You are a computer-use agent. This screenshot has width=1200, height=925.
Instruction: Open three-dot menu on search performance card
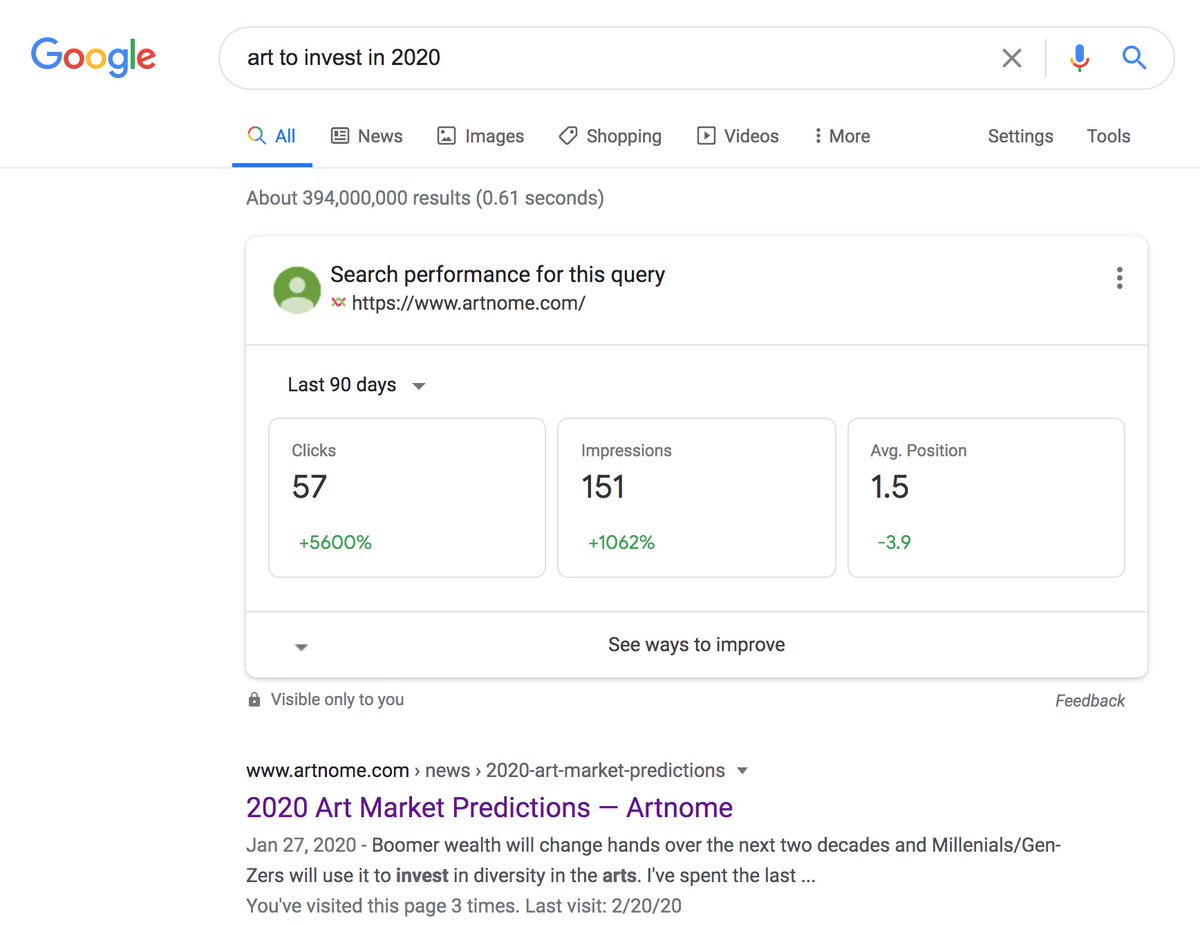click(x=1119, y=278)
